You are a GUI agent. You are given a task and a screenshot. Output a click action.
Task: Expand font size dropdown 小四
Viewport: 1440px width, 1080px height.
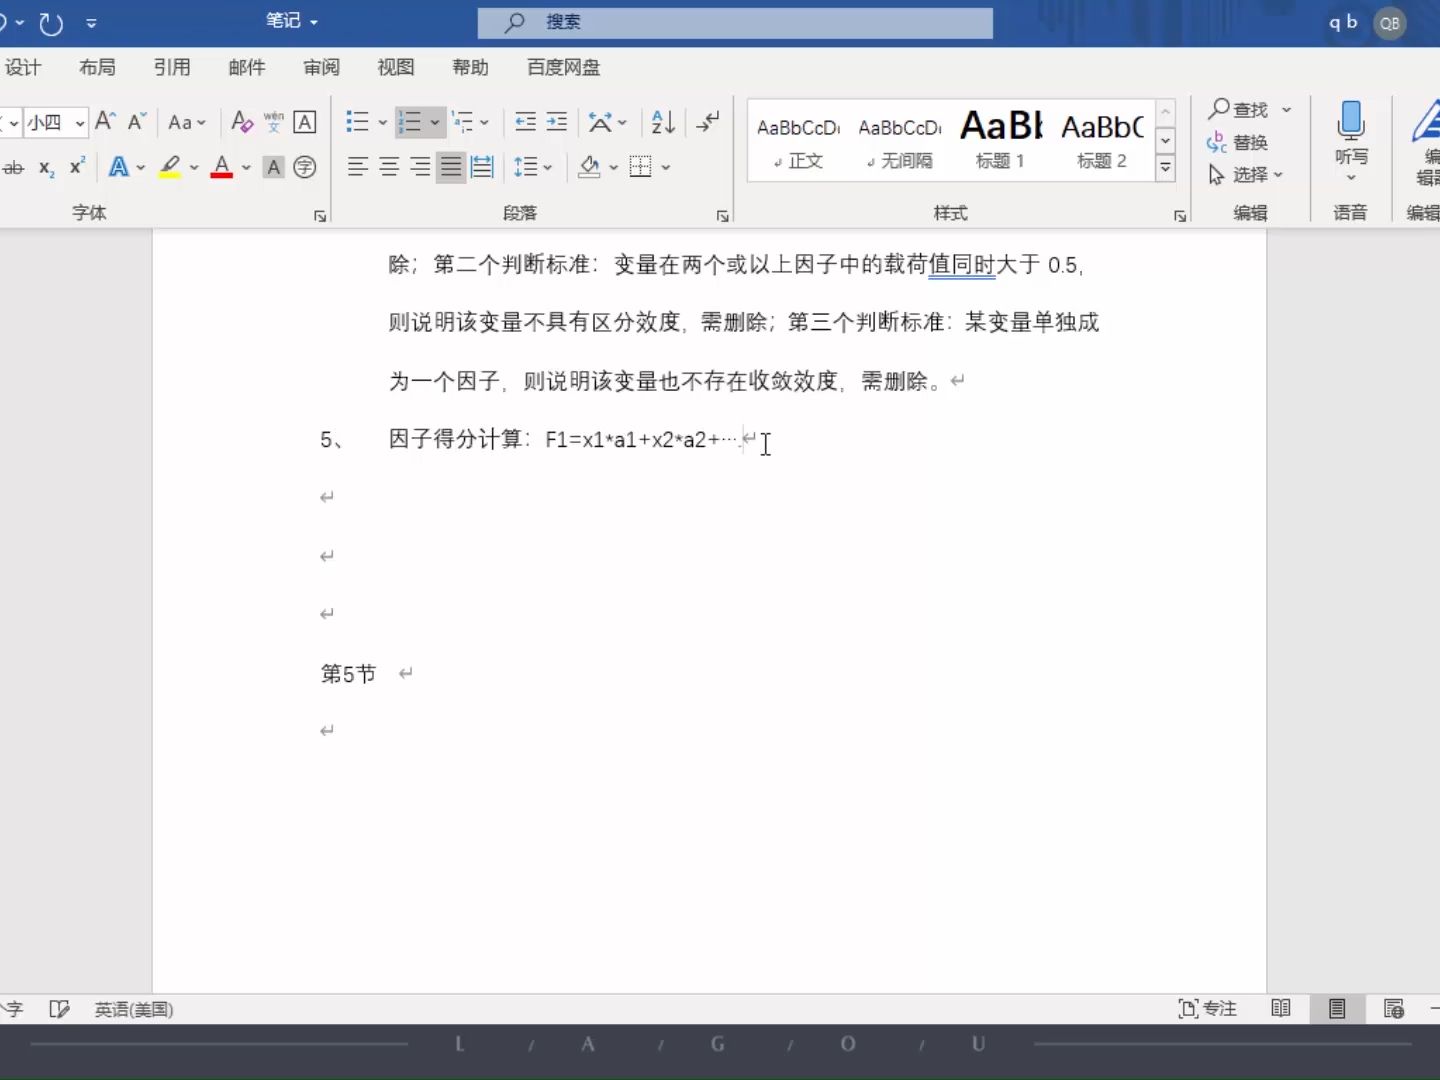80,123
